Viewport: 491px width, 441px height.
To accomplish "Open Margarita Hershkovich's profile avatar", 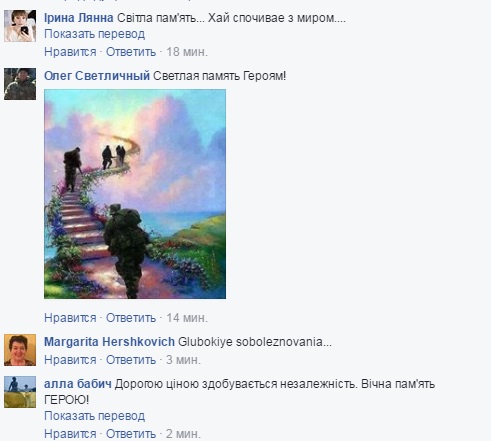I will tap(20, 350).
